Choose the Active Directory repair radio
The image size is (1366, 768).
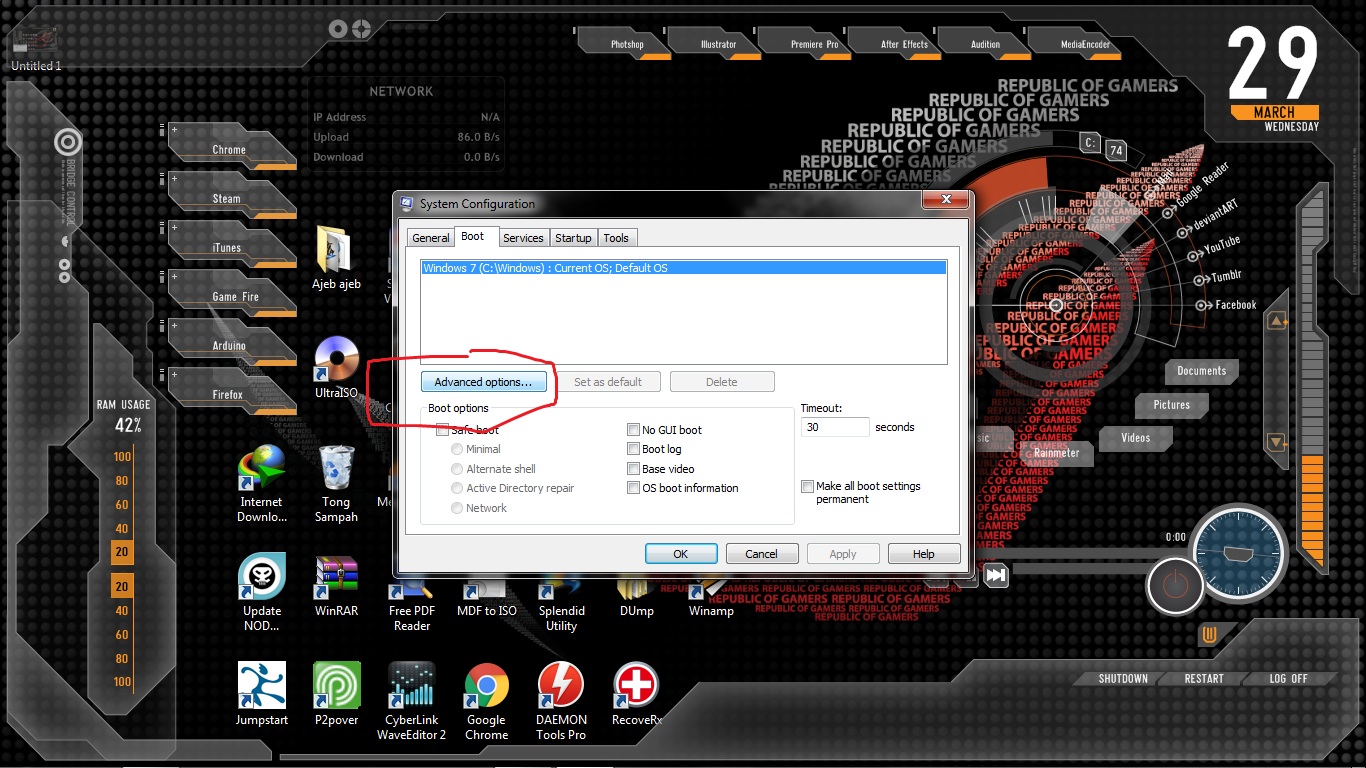coord(457,488)
